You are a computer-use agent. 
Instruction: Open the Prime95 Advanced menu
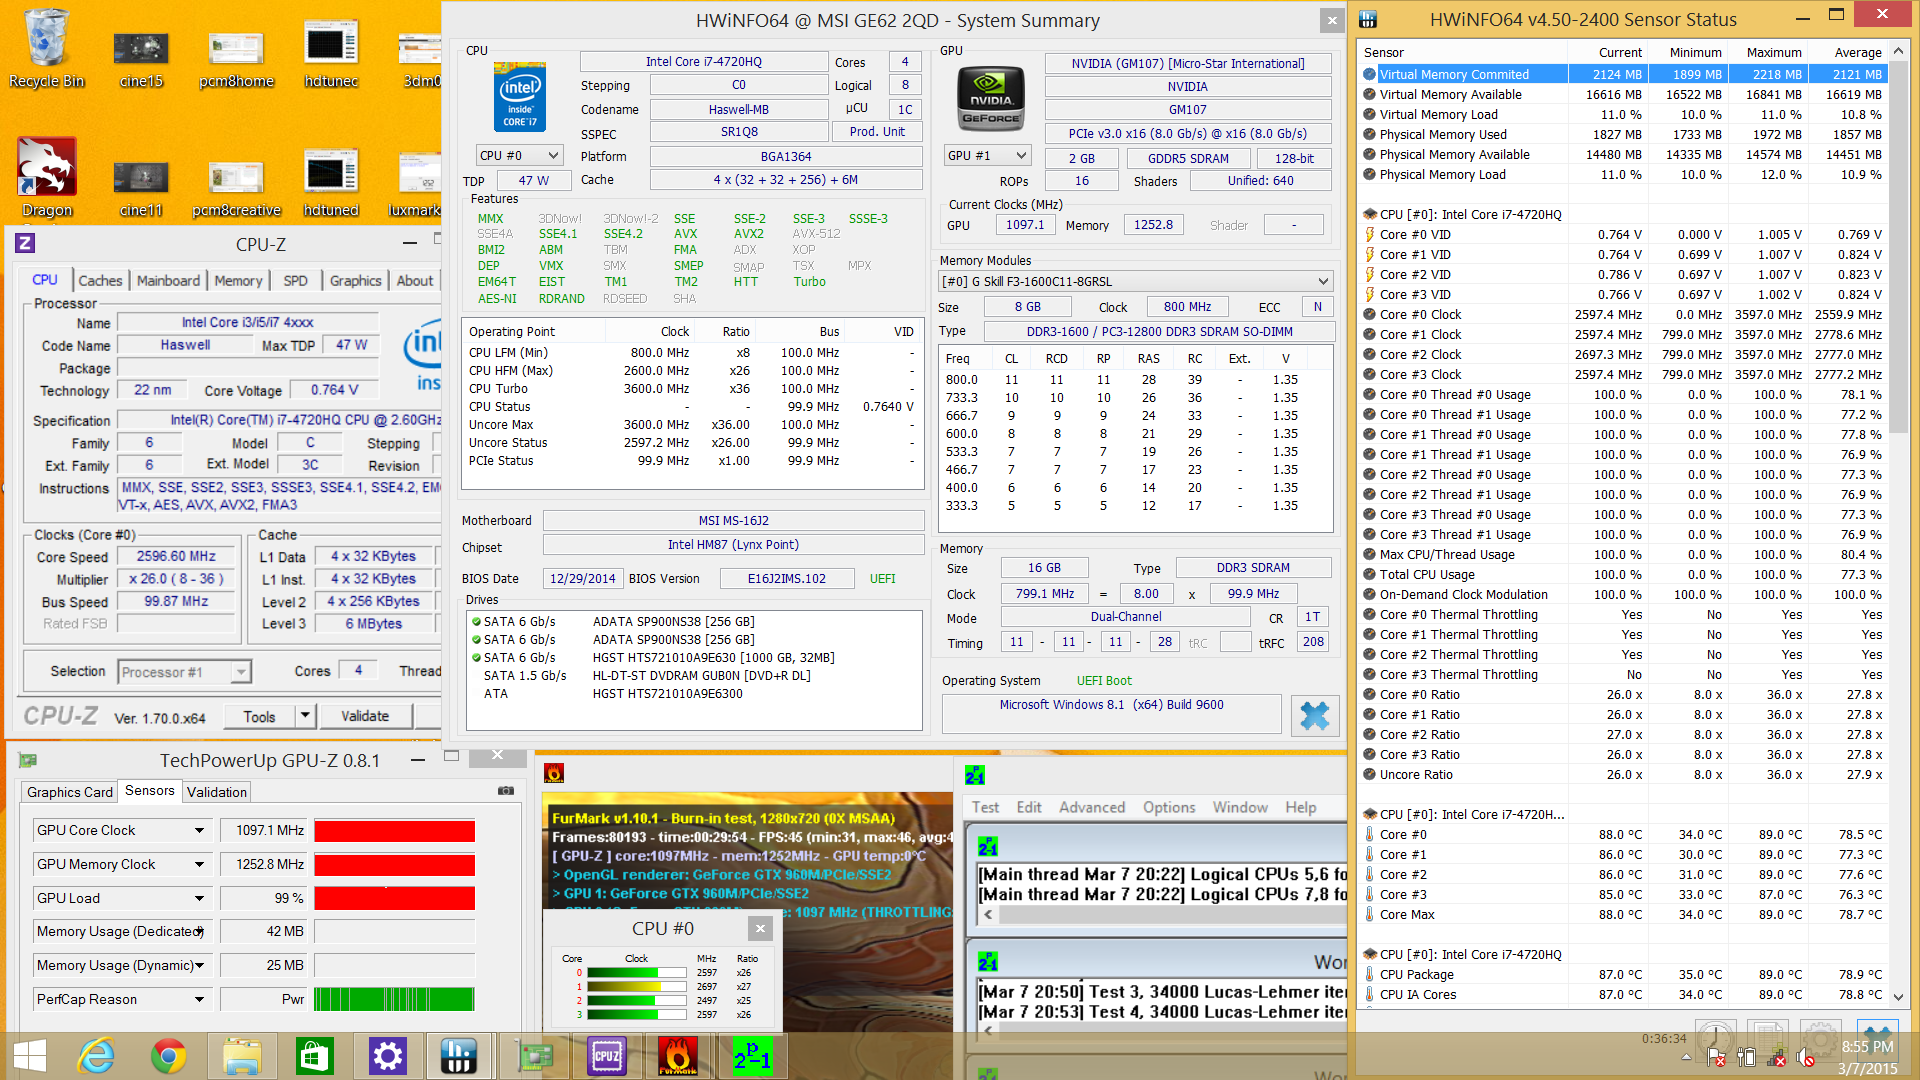point(1092,807)
